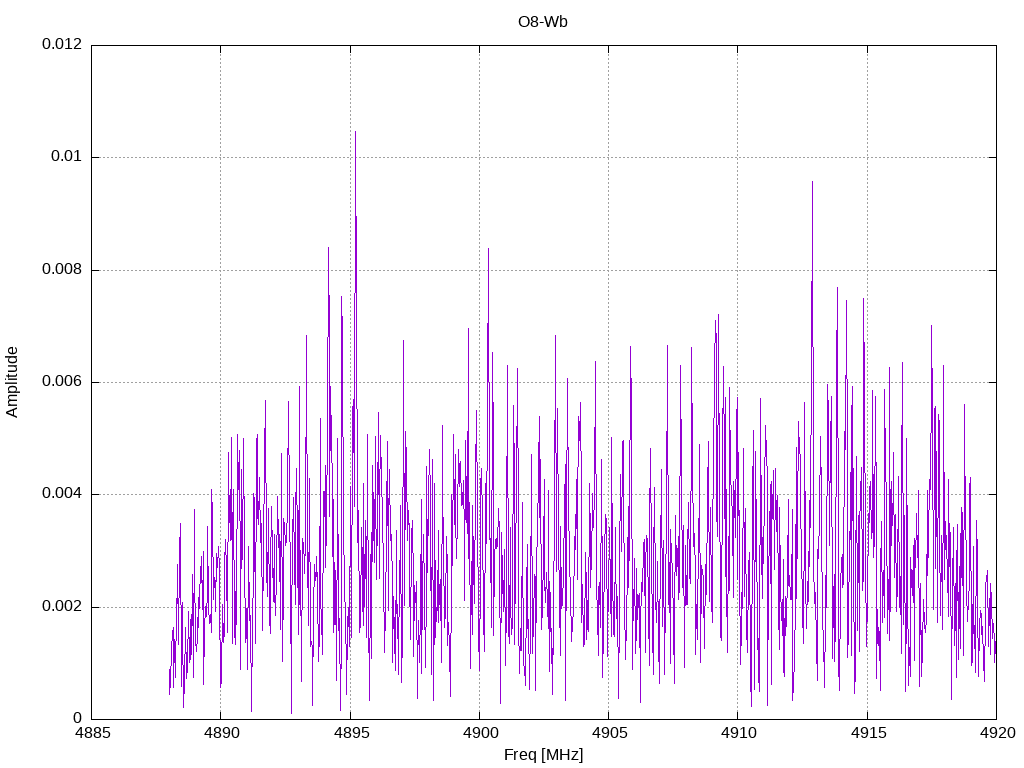Viewport: 1024px width, 768px height.
Task: Click the 'Amplitude' y-axis label
Action: click(12, 382)
